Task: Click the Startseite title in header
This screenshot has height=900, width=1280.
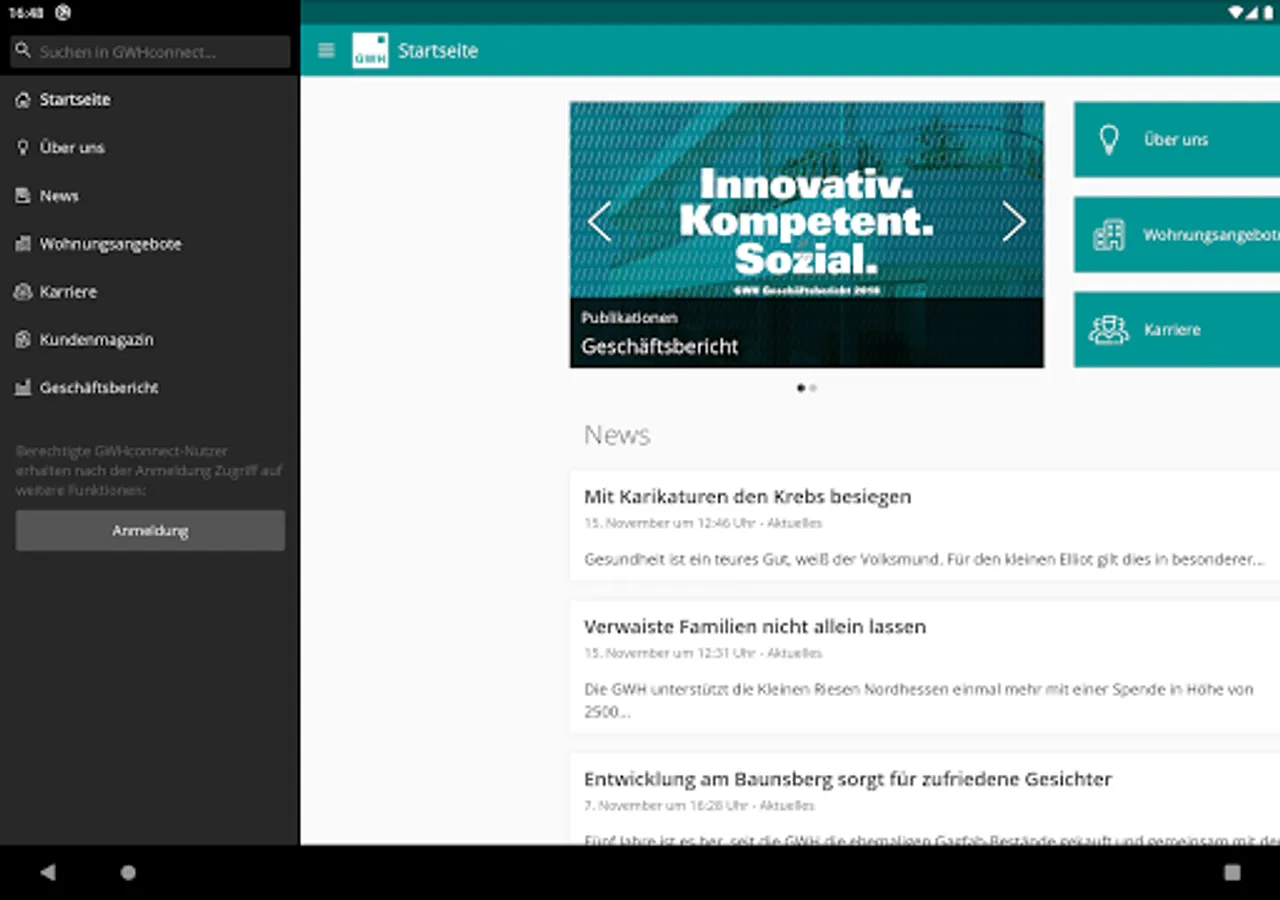Action: 438,50
